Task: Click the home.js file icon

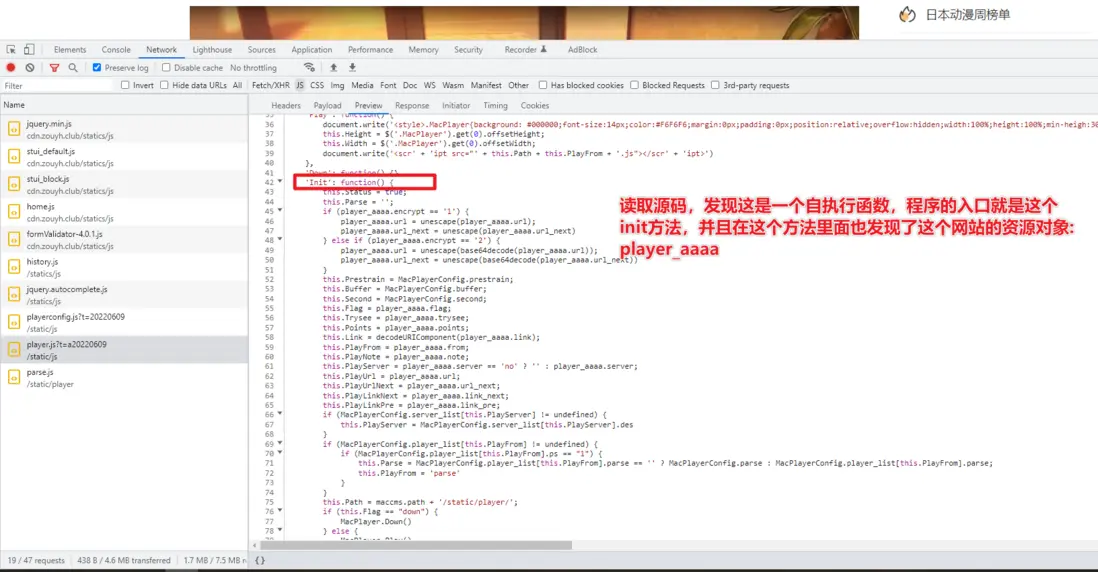Action: [x=14, y=211]
